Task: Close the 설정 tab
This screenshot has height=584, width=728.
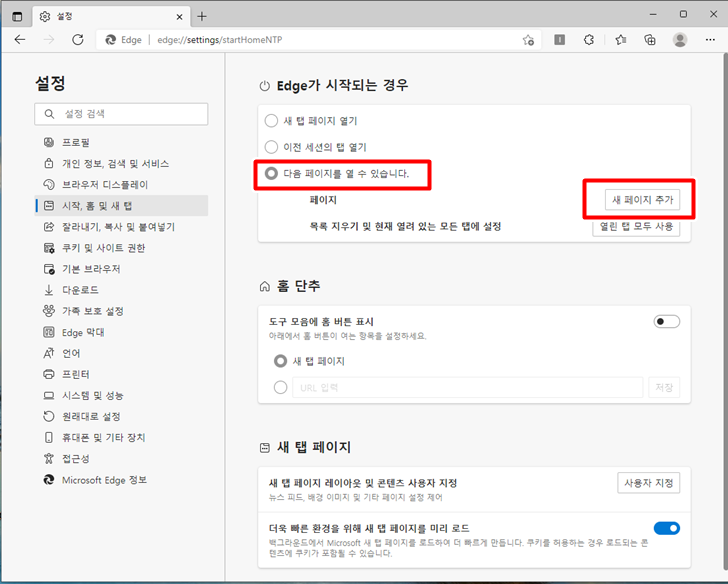Action: [x=180, y=17]
